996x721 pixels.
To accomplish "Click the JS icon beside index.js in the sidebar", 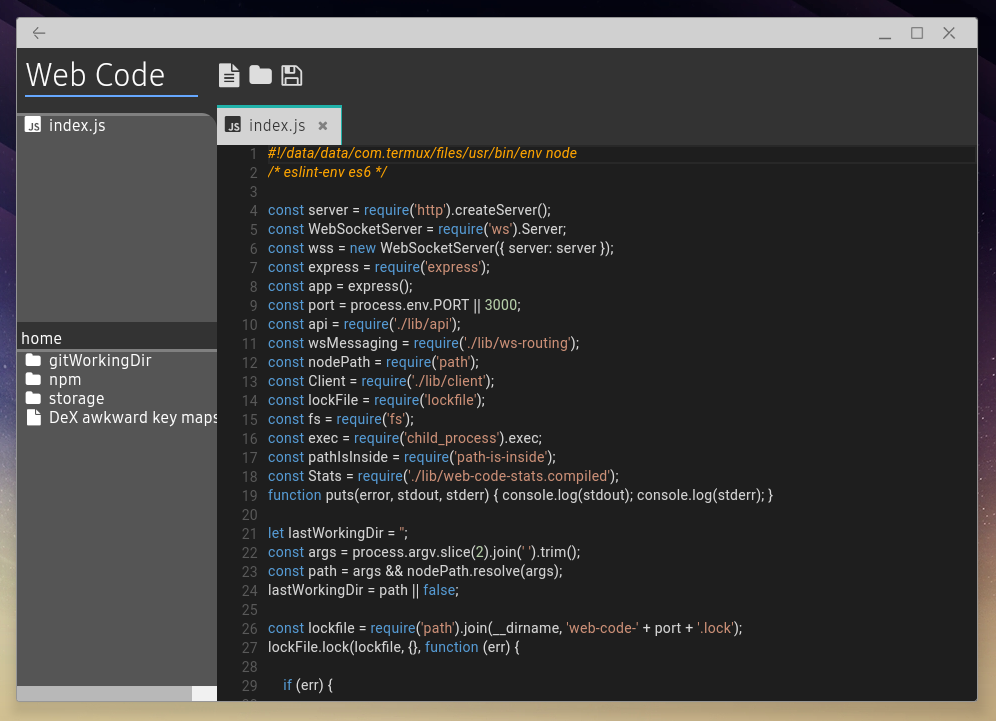I will (33, 126).
